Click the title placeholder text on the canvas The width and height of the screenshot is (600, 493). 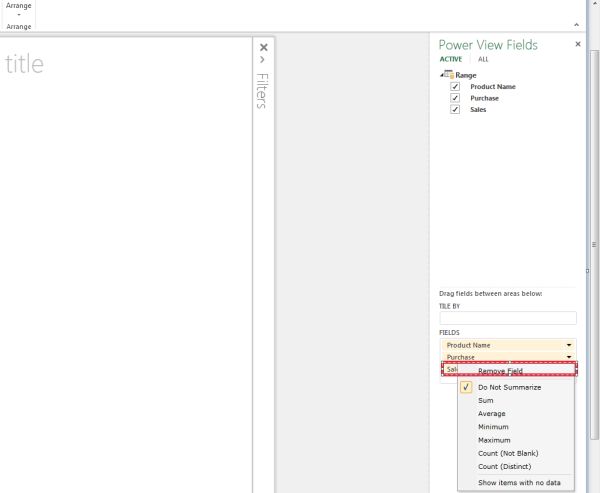click(x=24, y=64)
